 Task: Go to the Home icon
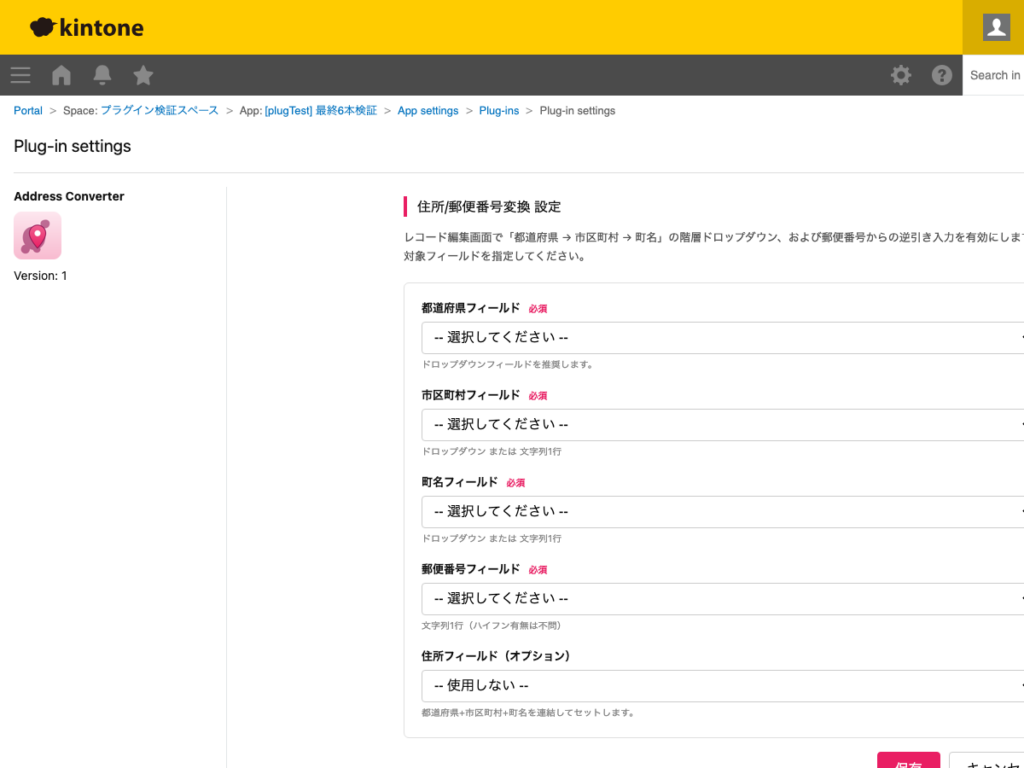pyautogui.click(x=60, y=75)
